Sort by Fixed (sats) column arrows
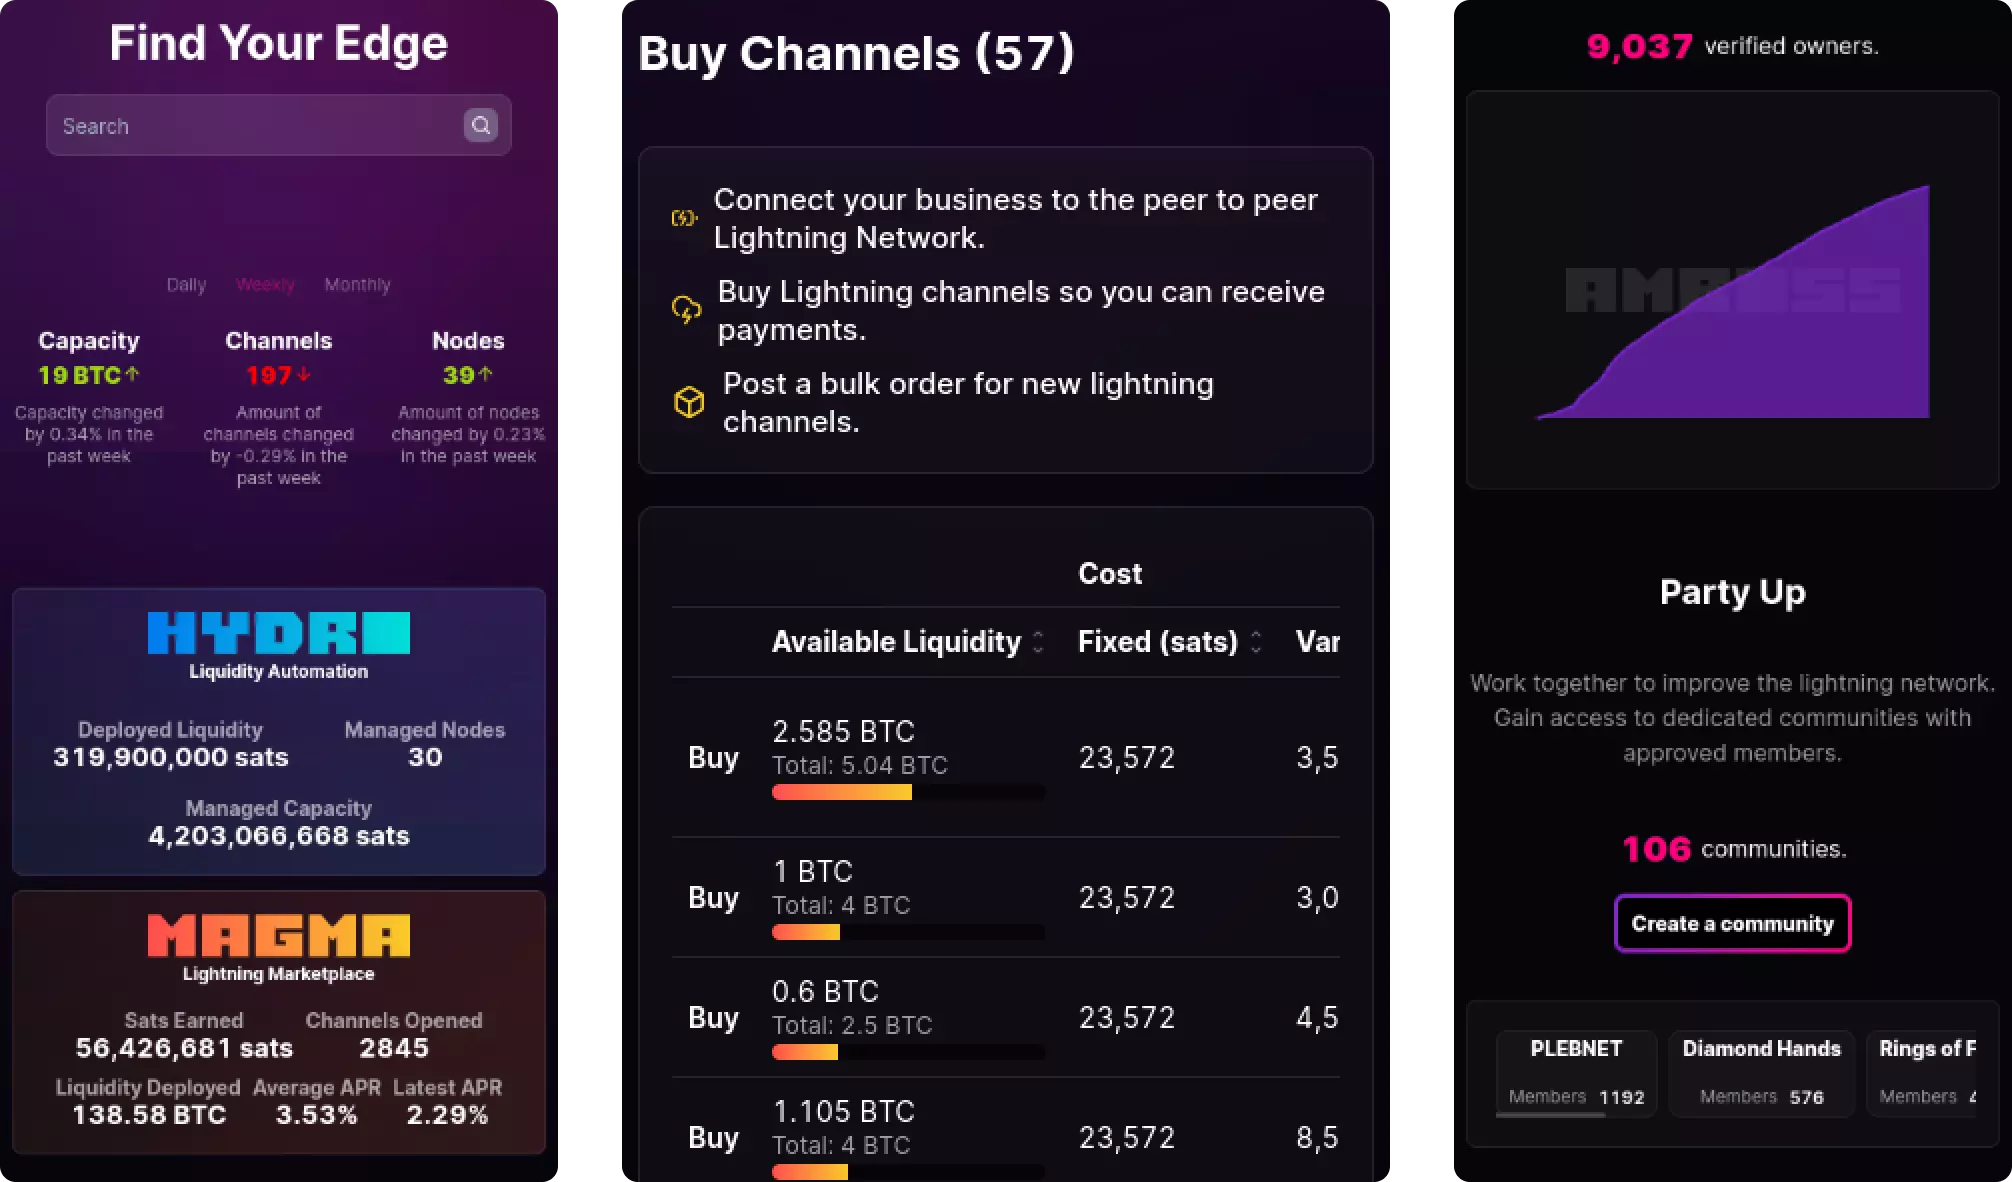The width and height of the screenshot is (2012, 1182). point(1256,642)
